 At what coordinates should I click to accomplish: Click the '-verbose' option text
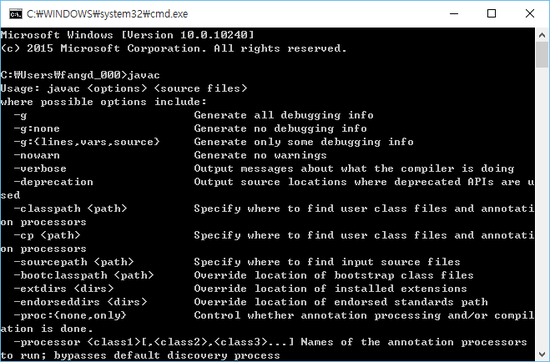[40, 168]
